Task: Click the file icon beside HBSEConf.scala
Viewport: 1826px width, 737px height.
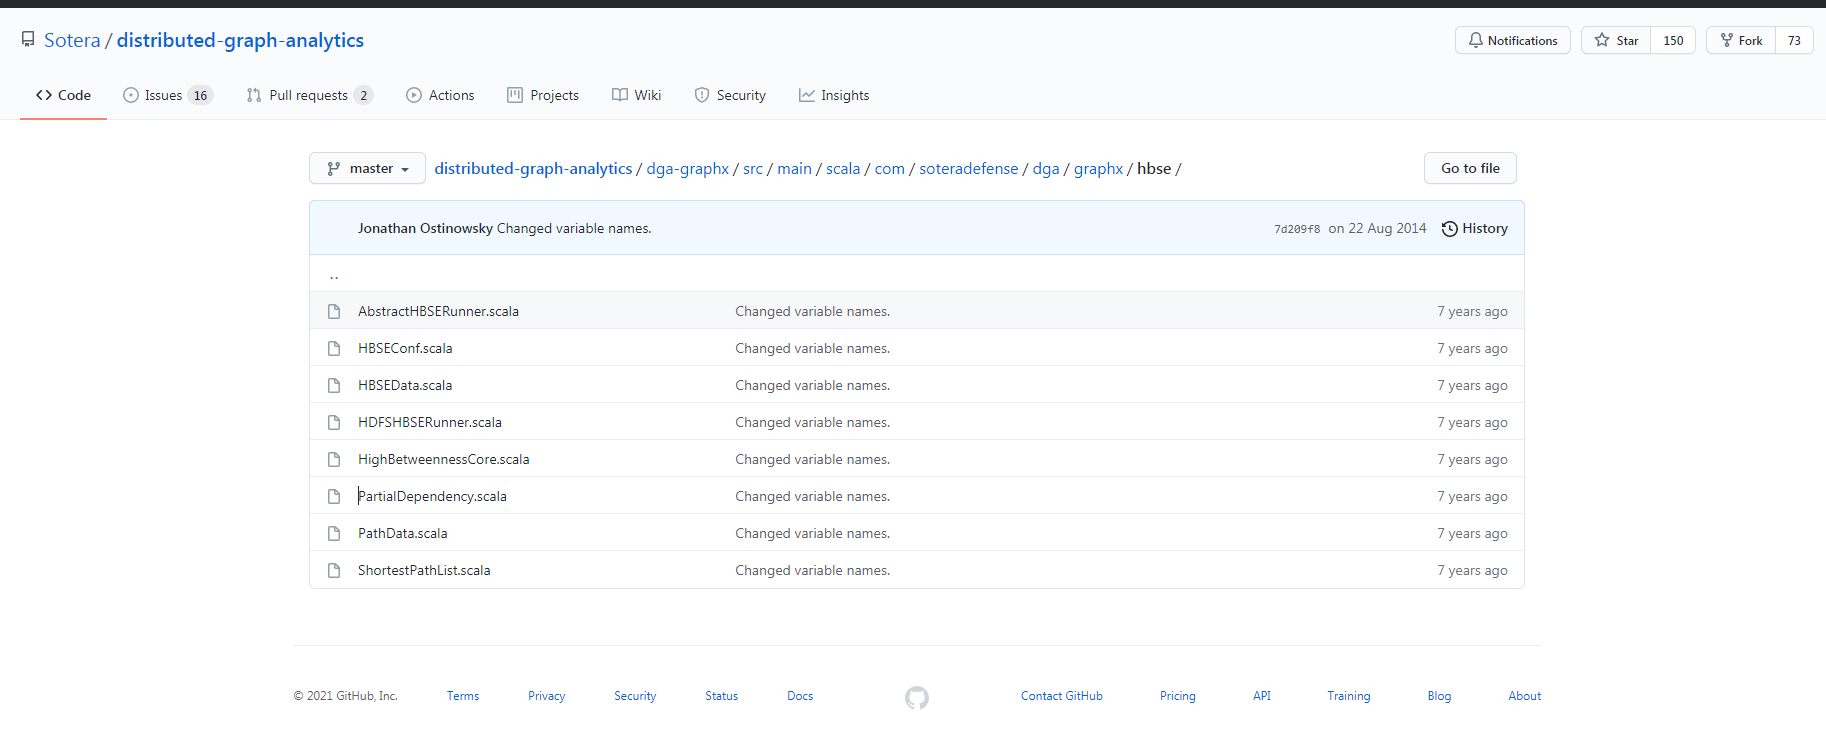Action: click(x=334, y=349)
